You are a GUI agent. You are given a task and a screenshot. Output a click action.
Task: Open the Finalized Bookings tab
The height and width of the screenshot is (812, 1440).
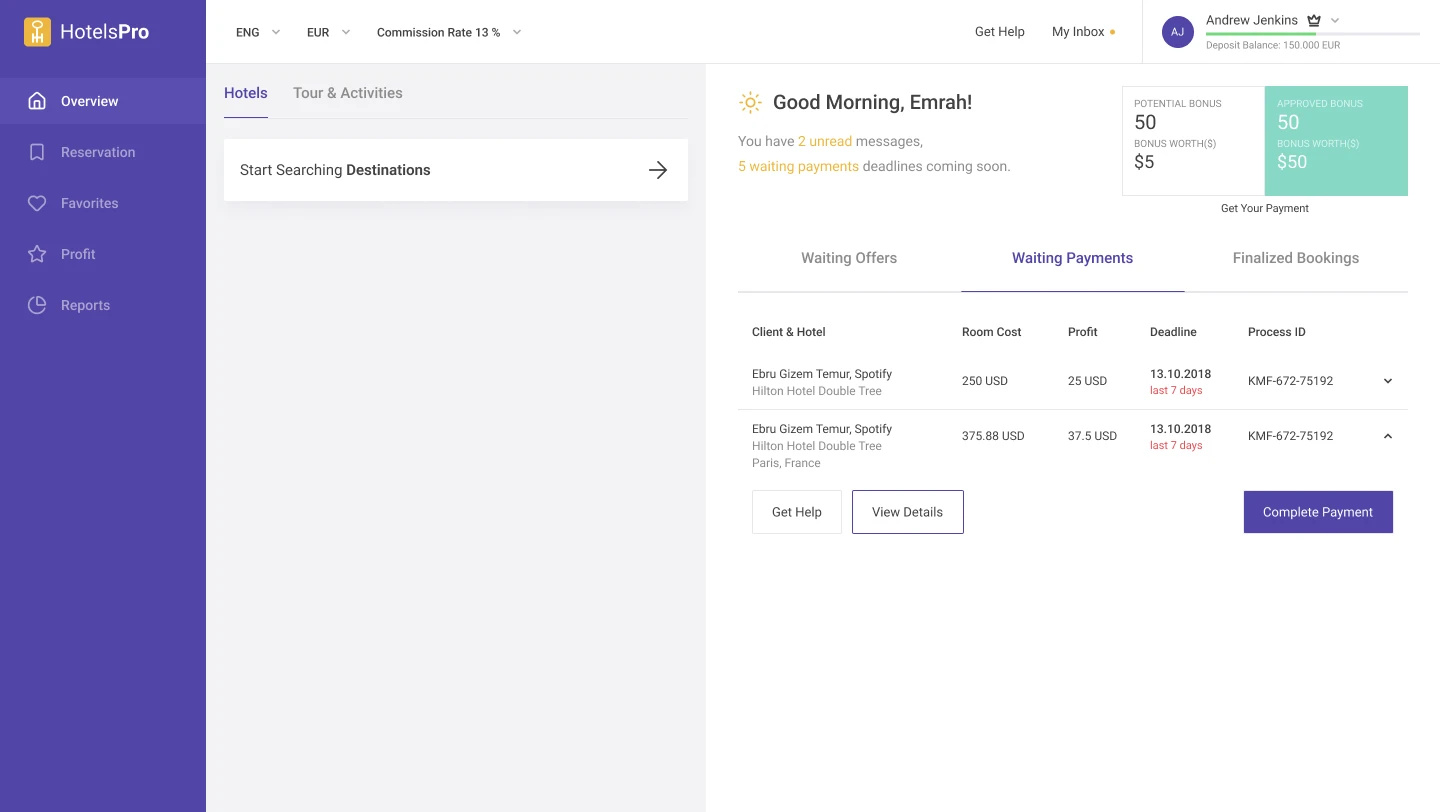(1296, 258)
